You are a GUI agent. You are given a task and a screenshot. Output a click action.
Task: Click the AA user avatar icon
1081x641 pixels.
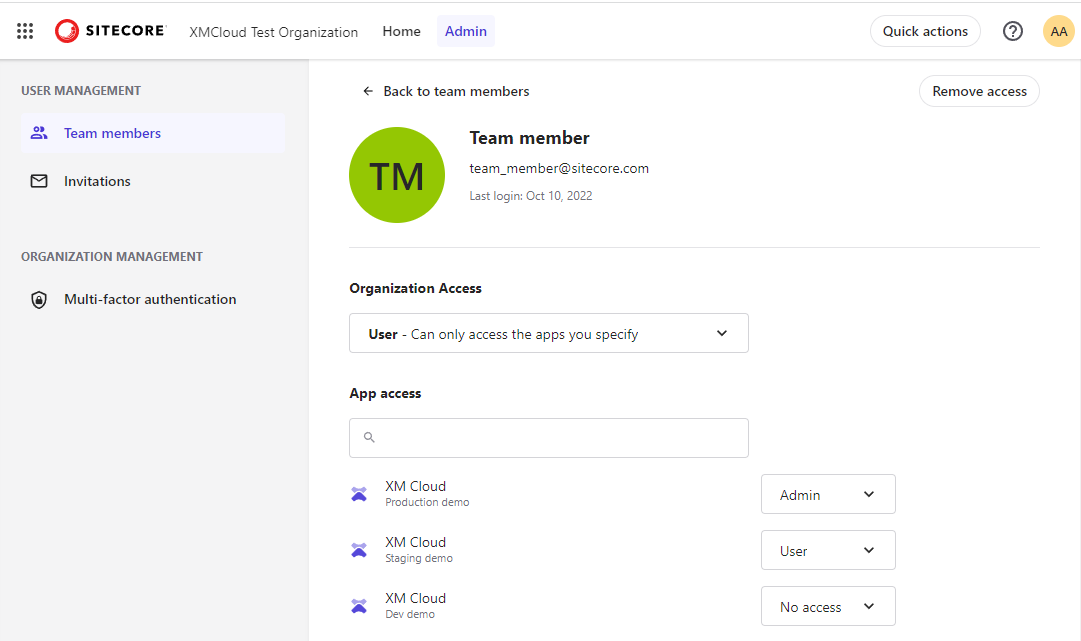pyautogui.click(x=1058, y=31)
